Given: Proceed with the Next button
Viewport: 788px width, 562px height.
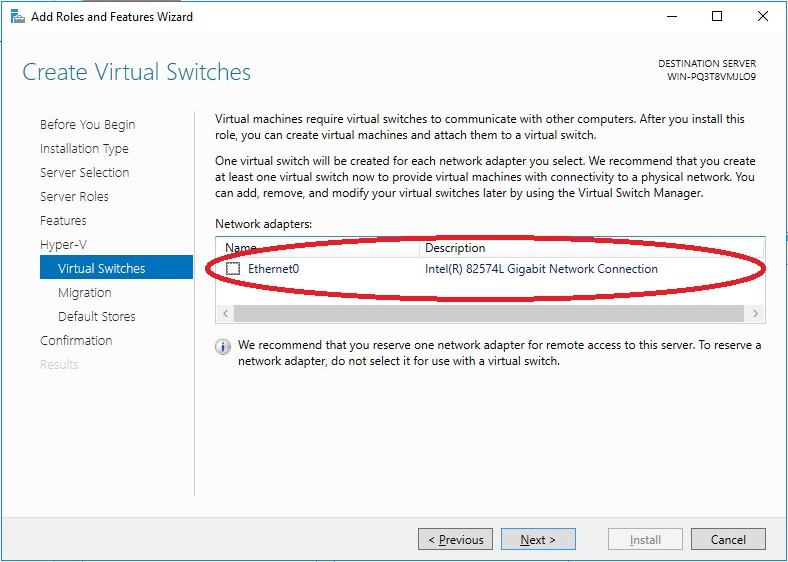Looking at the screenshot, I should point(538,540).
